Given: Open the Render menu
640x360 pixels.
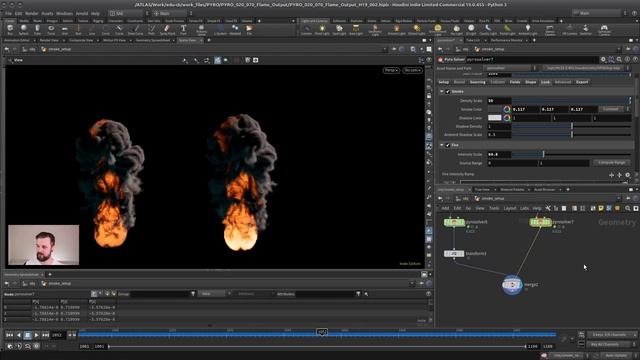Looking at the screenshot, I should [x=32, y=13].
